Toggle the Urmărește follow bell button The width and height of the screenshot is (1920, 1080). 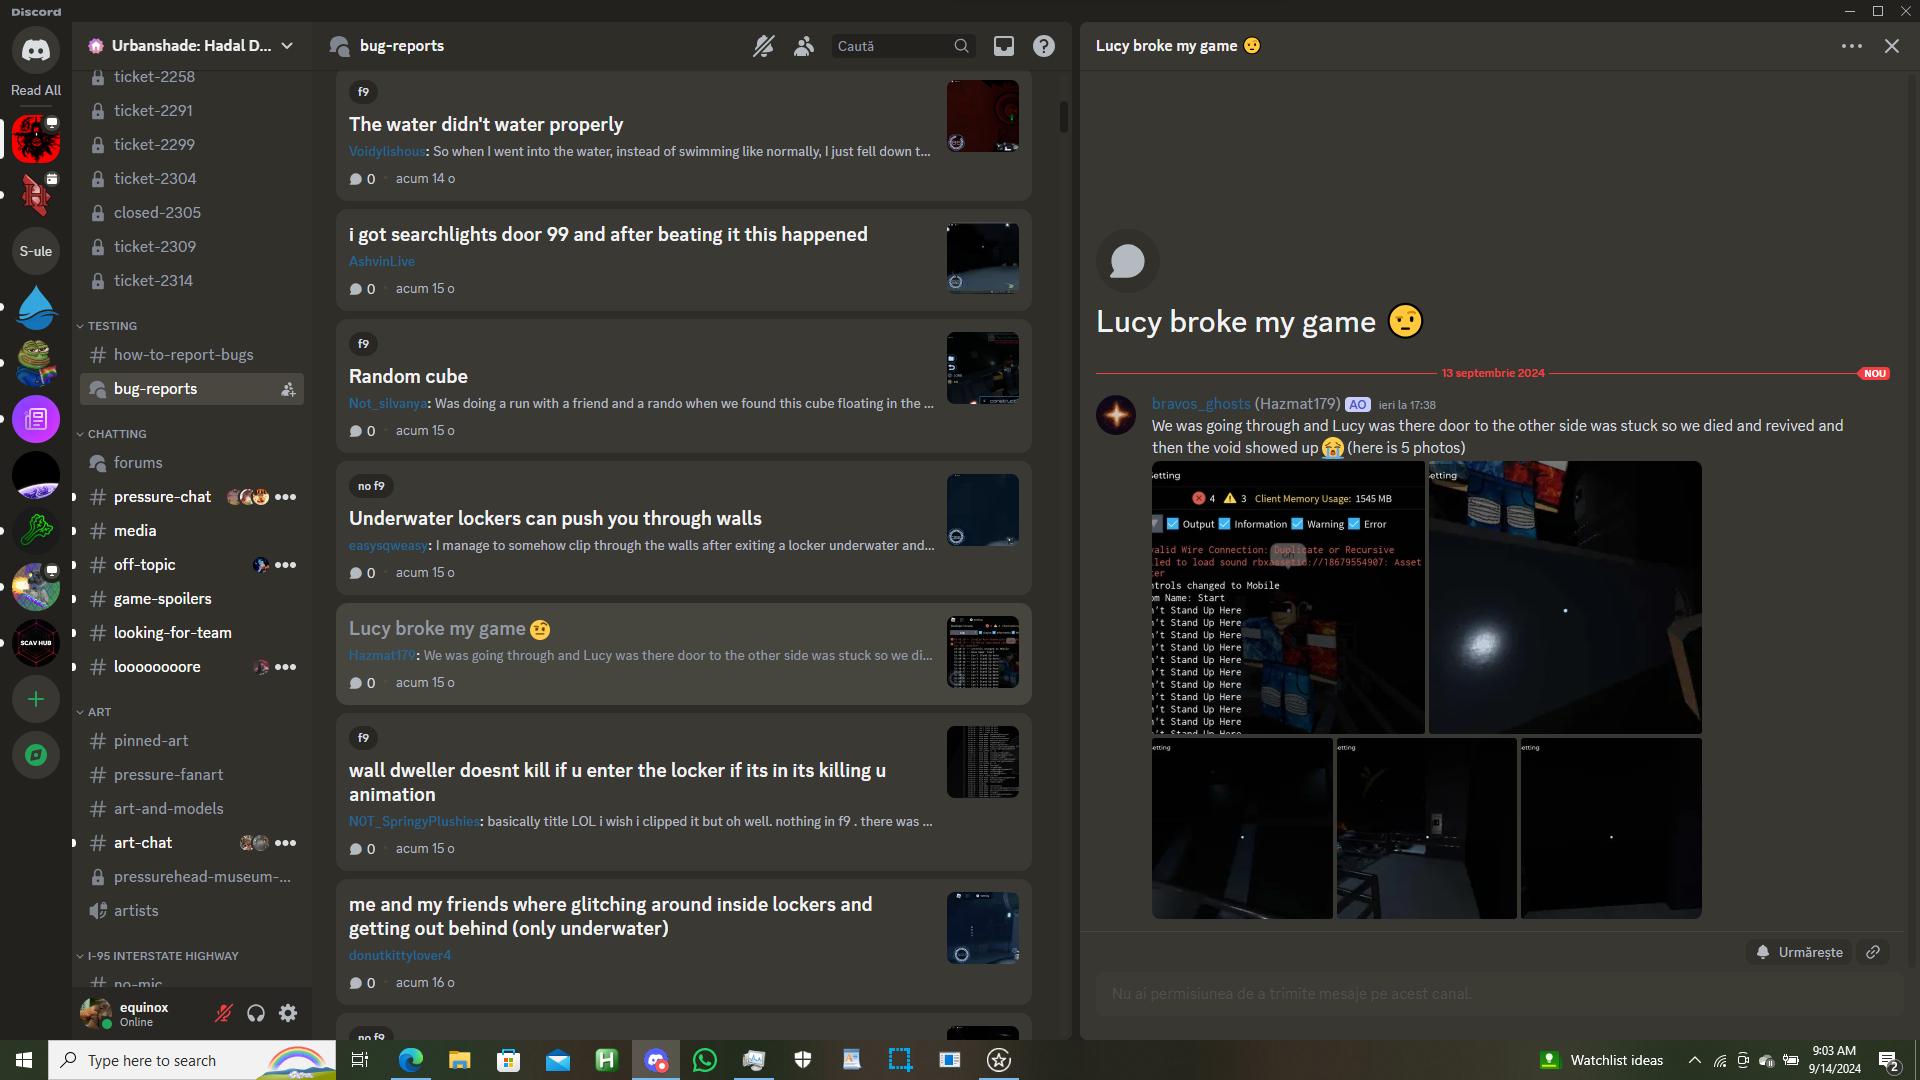1800,952
